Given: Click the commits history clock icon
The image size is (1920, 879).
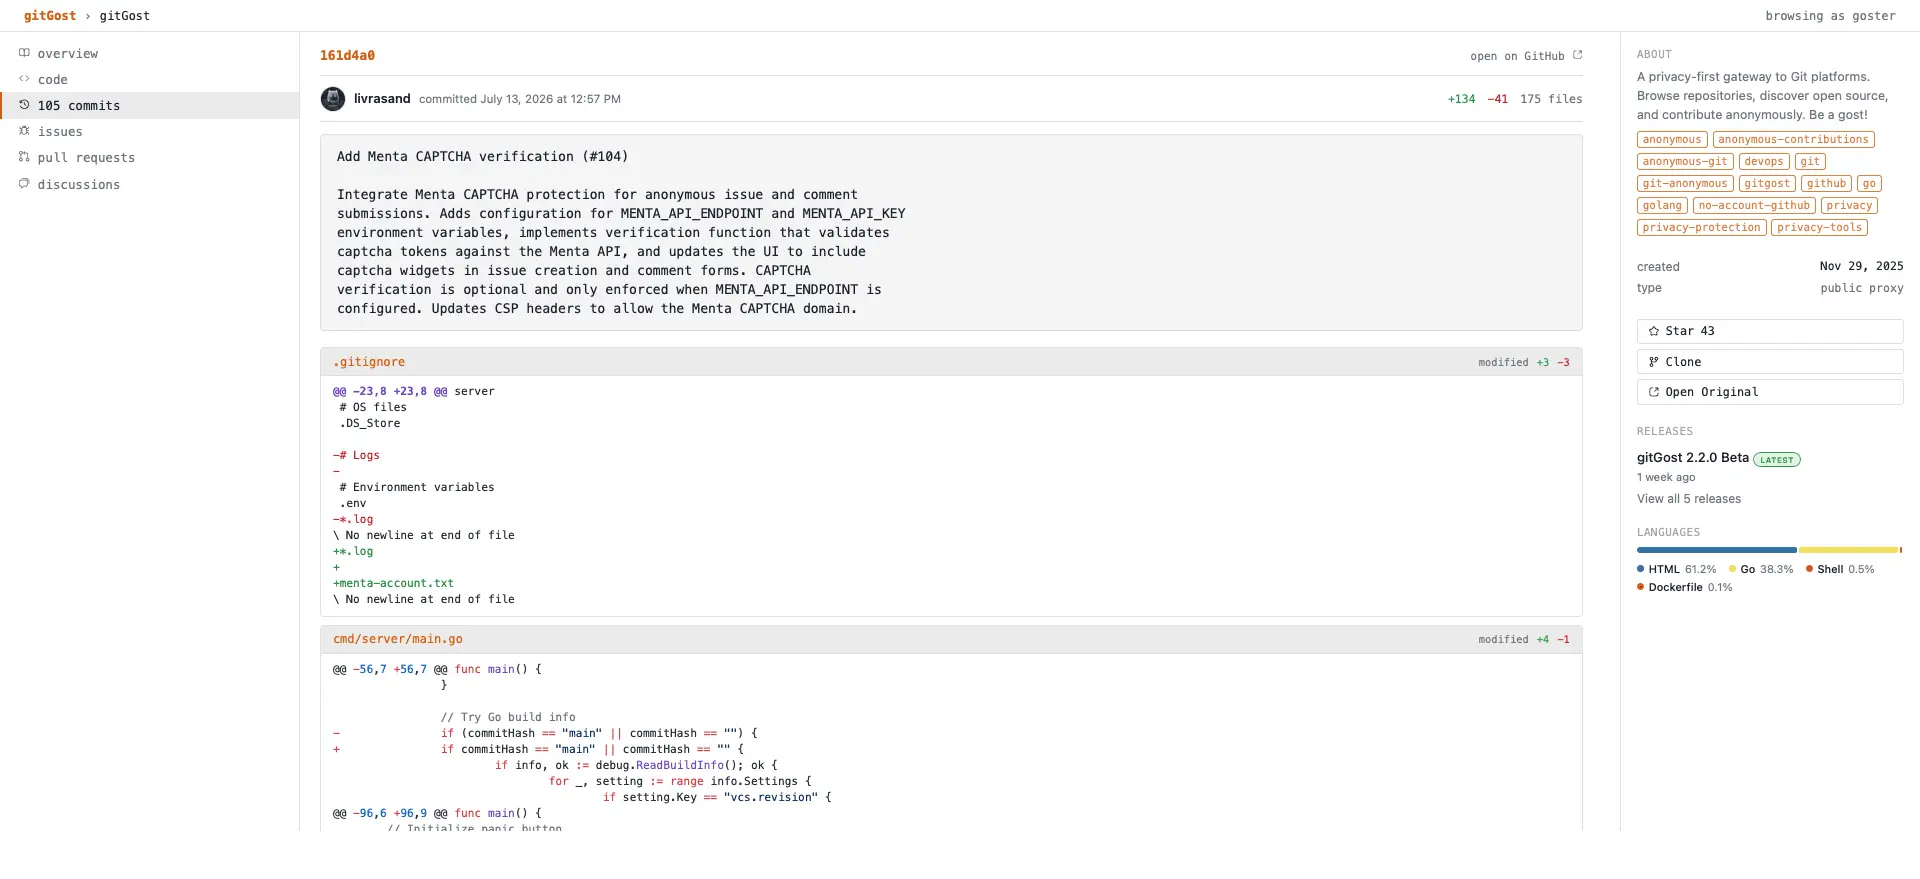Looking at the screenshot, I should [24, 105].
